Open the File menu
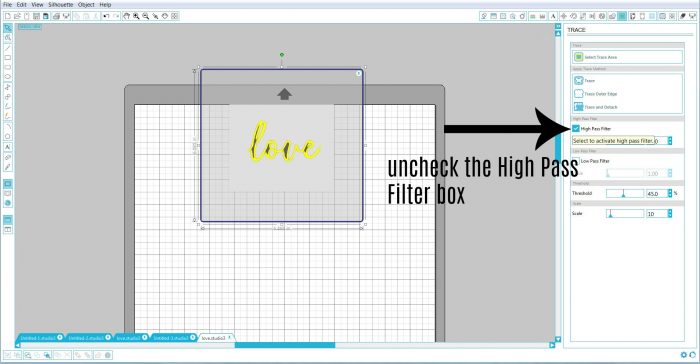Image resolution: width=700 pixels, height=364 pixels. (x=7, y=4)
